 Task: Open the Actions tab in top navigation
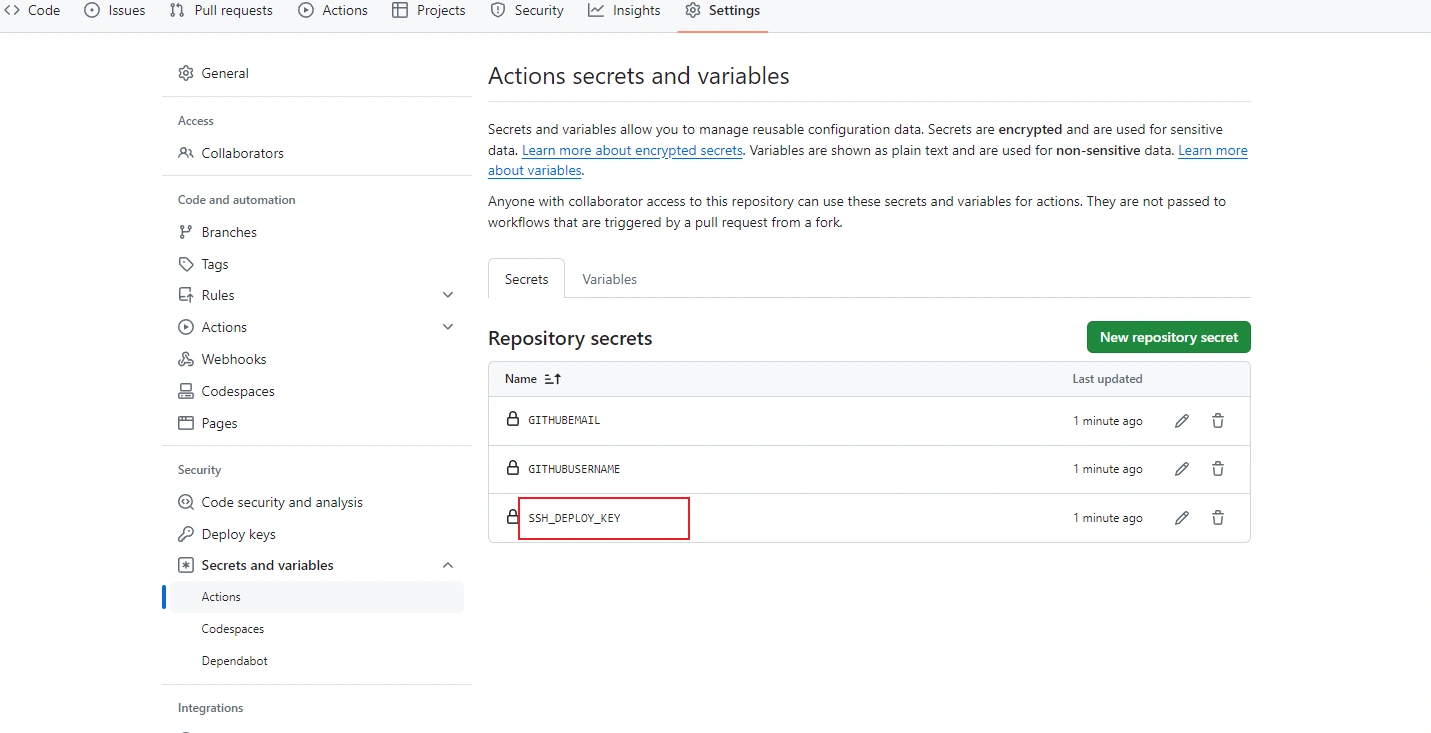(333, 10)
